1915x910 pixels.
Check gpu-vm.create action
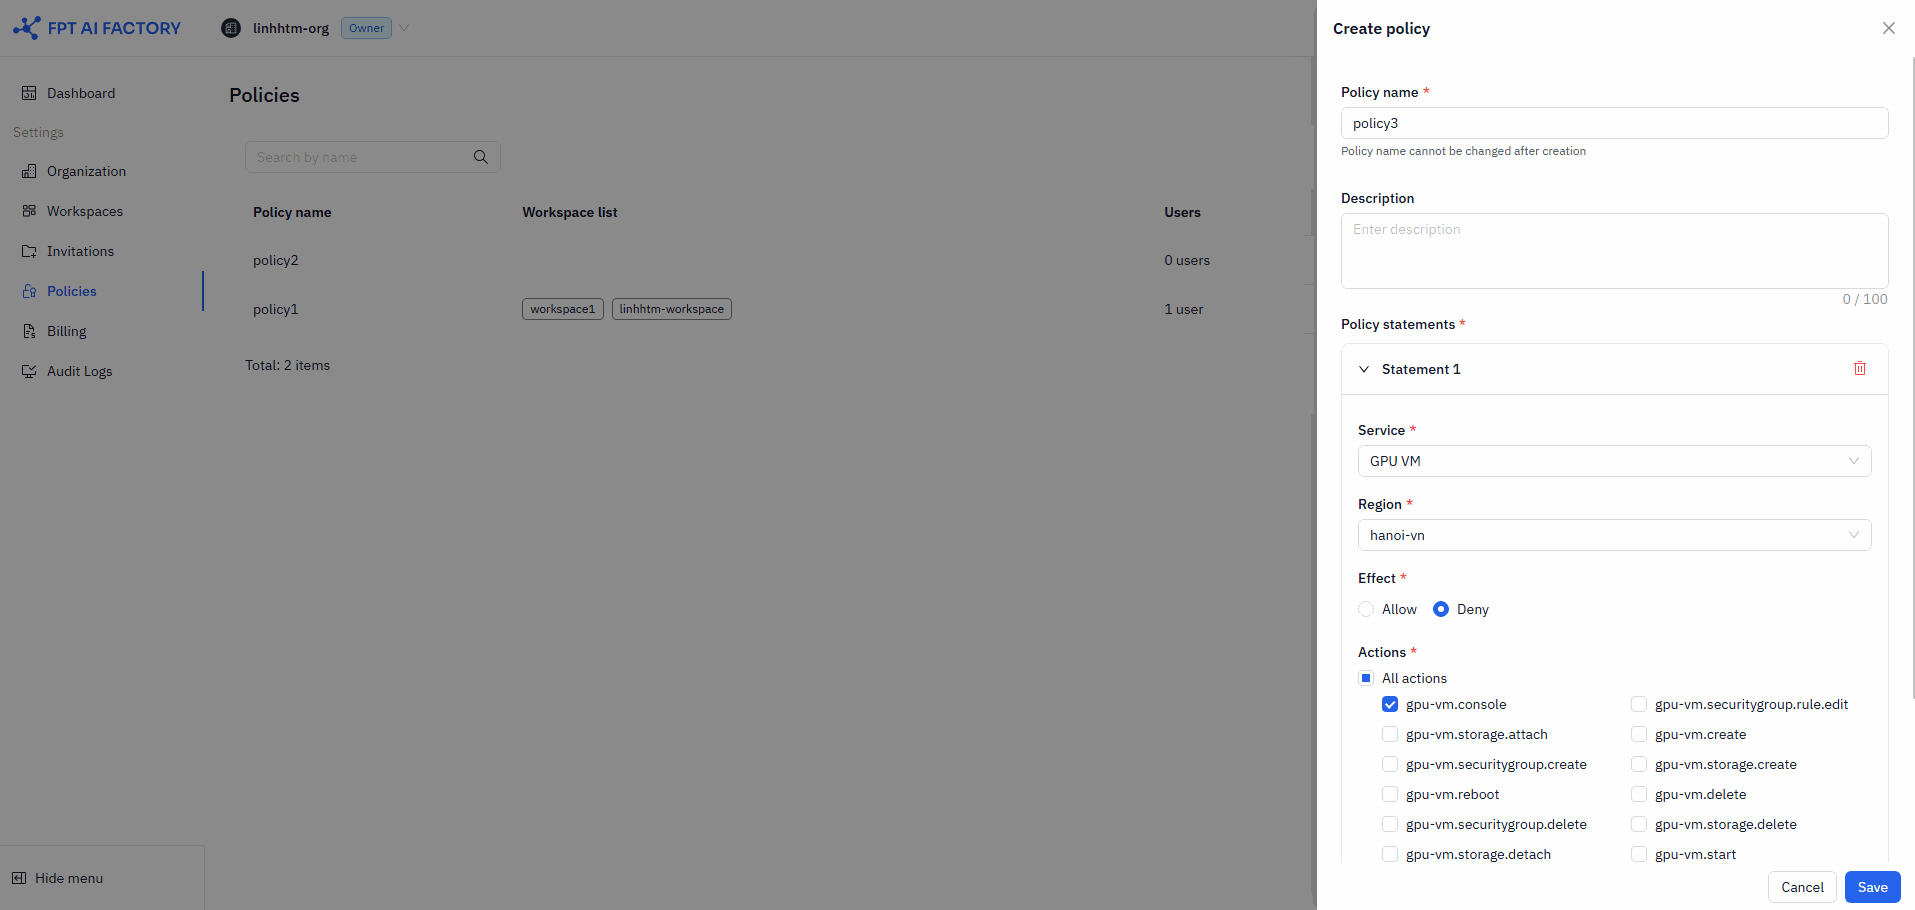(x=1639, y=734)
